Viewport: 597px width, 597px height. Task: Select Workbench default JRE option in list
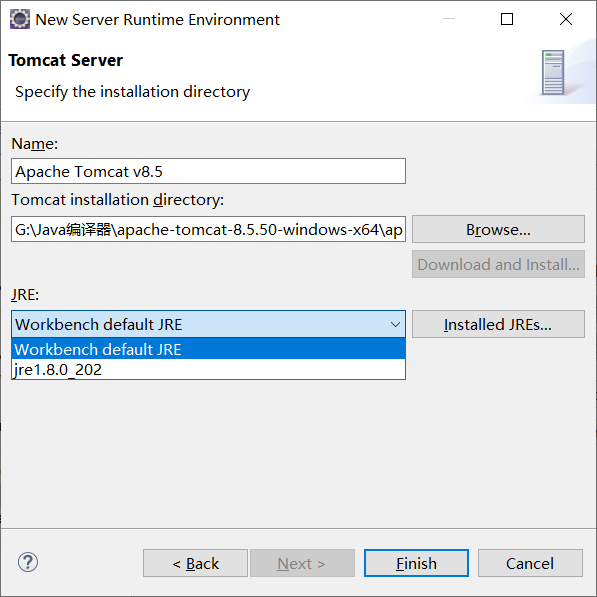click(x=208, y=349)
